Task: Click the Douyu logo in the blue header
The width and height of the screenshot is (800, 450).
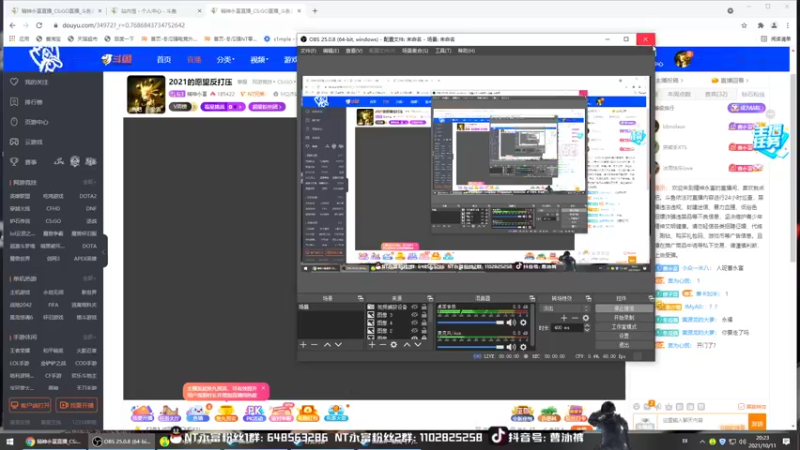Action: pyautogui.click(x=117, y=59)
